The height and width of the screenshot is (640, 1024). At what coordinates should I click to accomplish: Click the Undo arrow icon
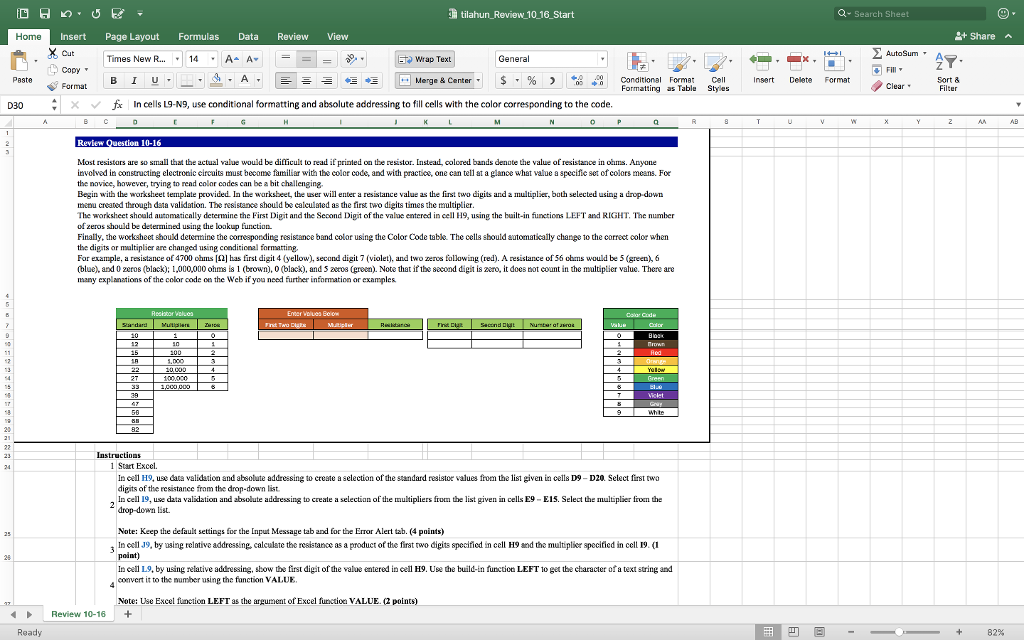pyautogui.click(x=66, y=13)
